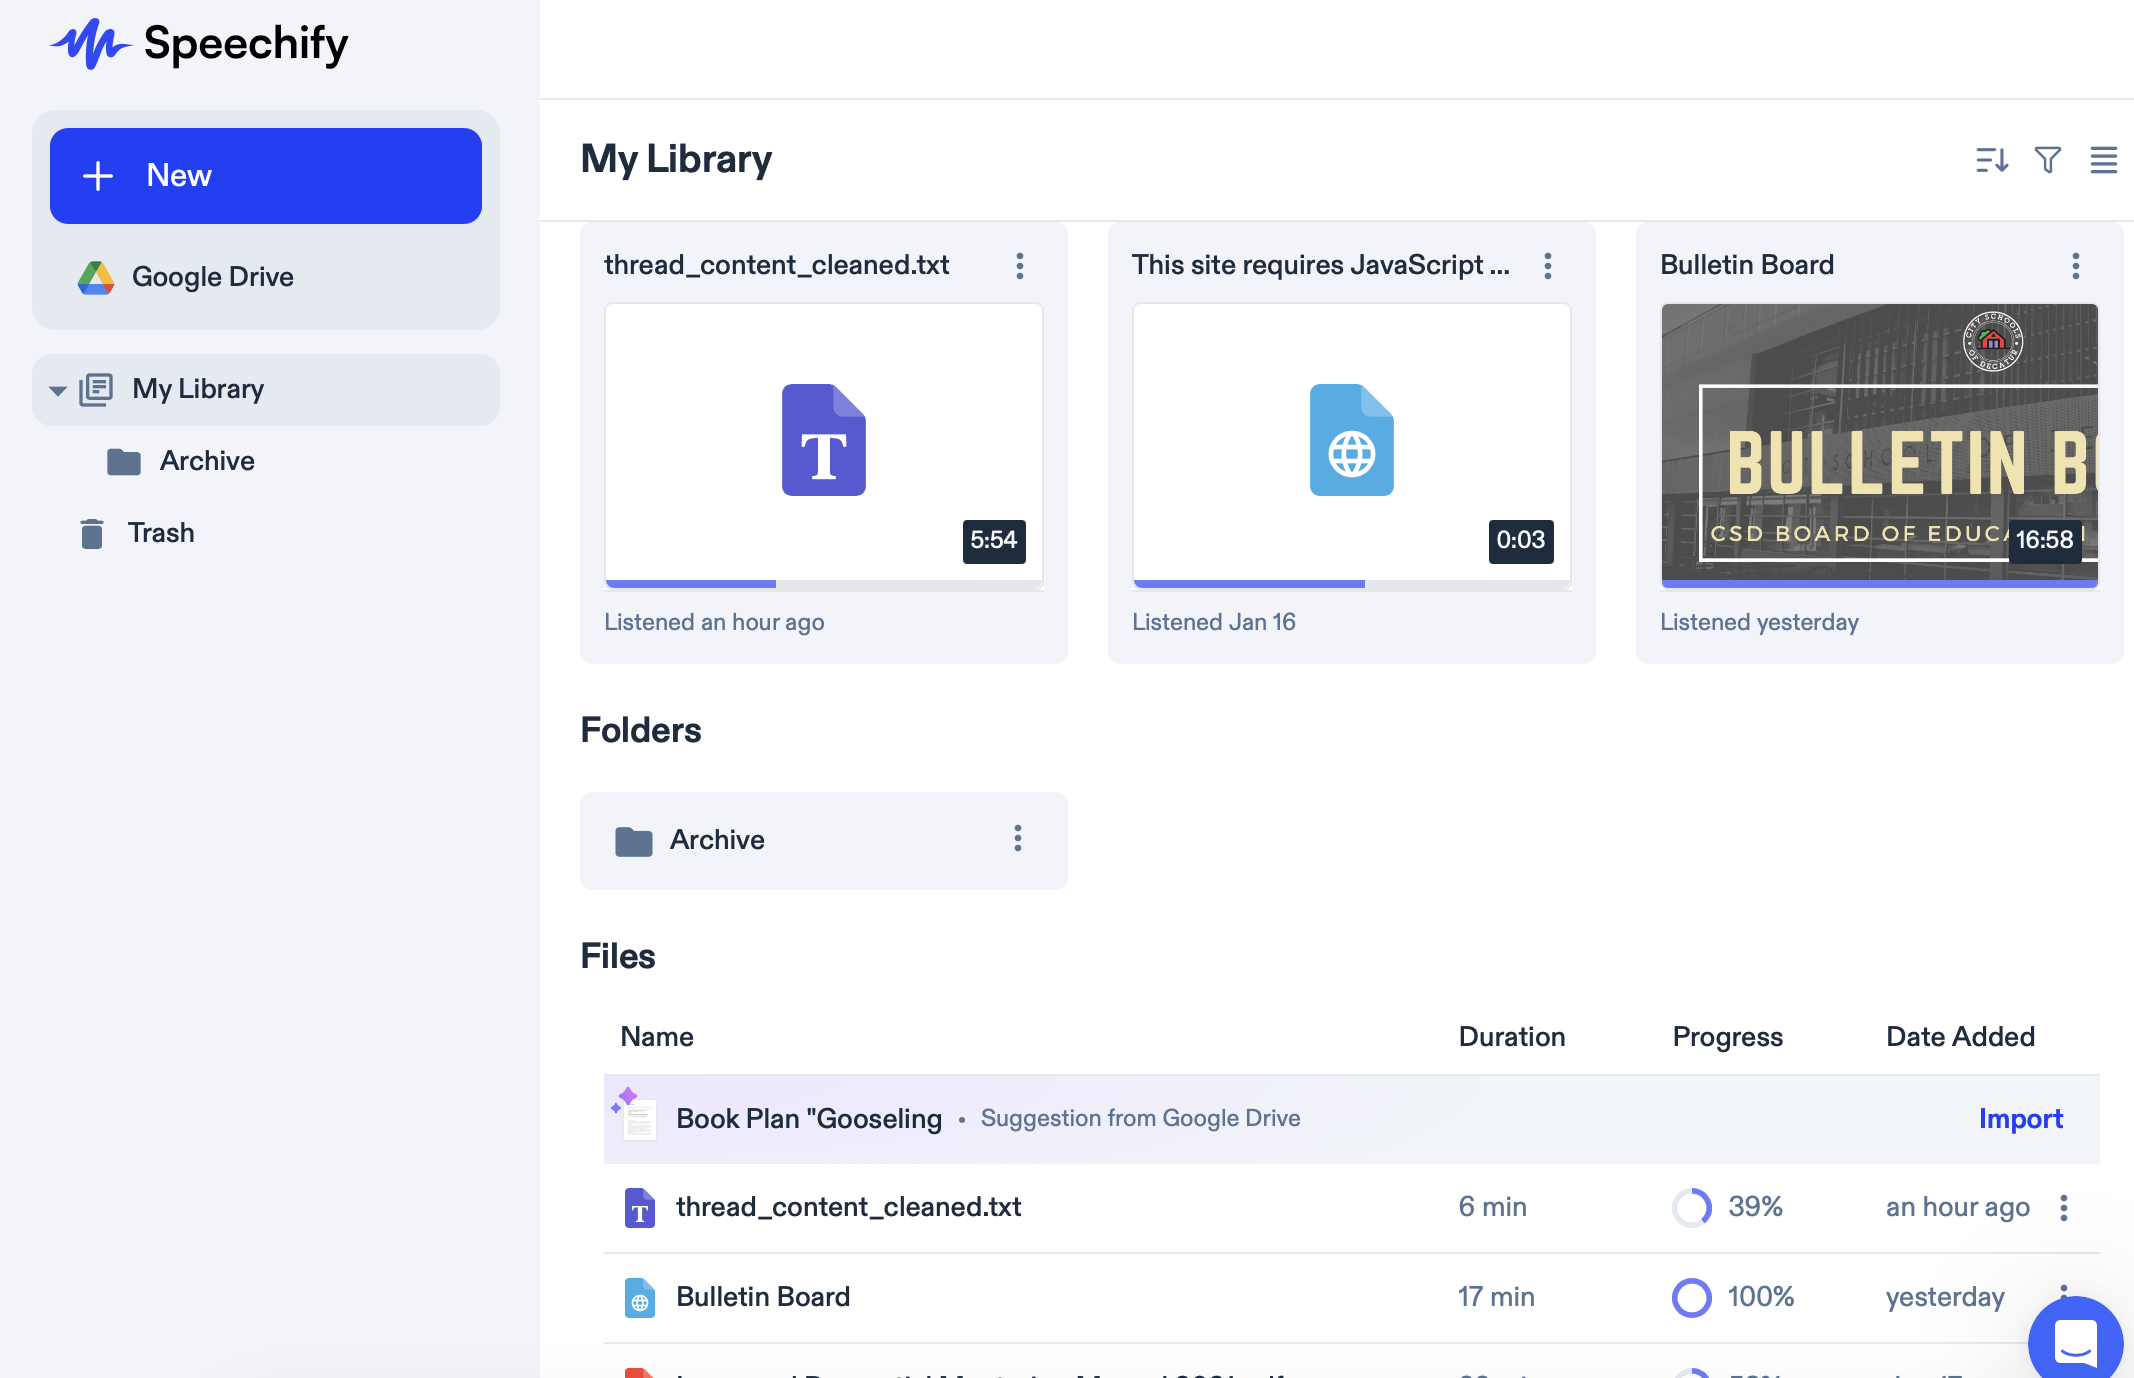Toggle visibility of My Library contents
This screenshot has height=1378, width=2134.
(x=54, y=389)
